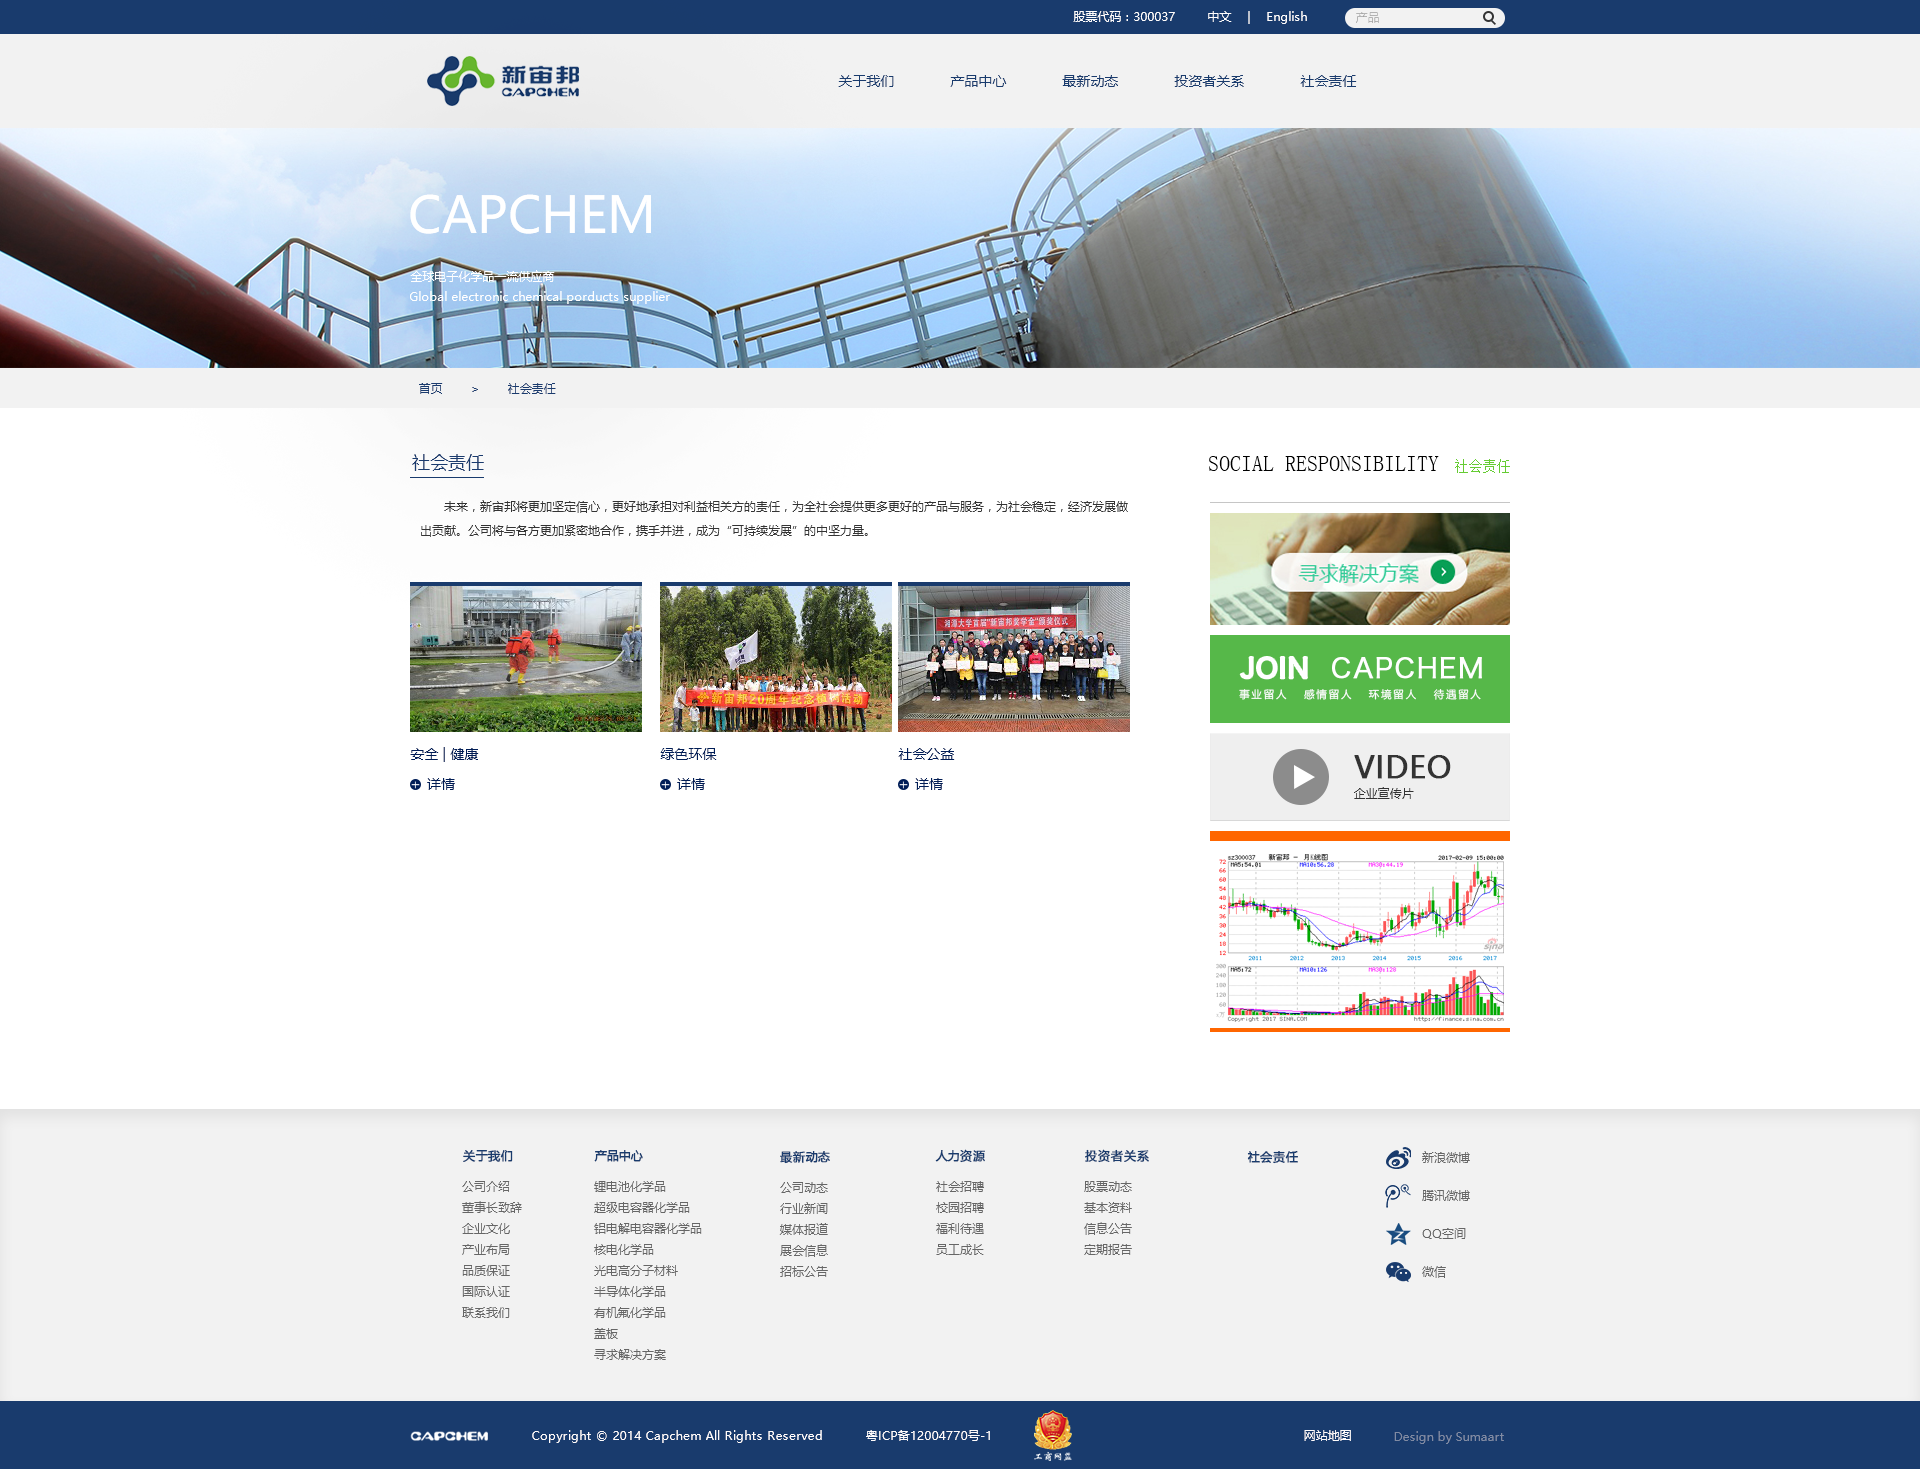Open QQ空间 star icon
1920x1469 pixels.
[x=1398, y=1234]
